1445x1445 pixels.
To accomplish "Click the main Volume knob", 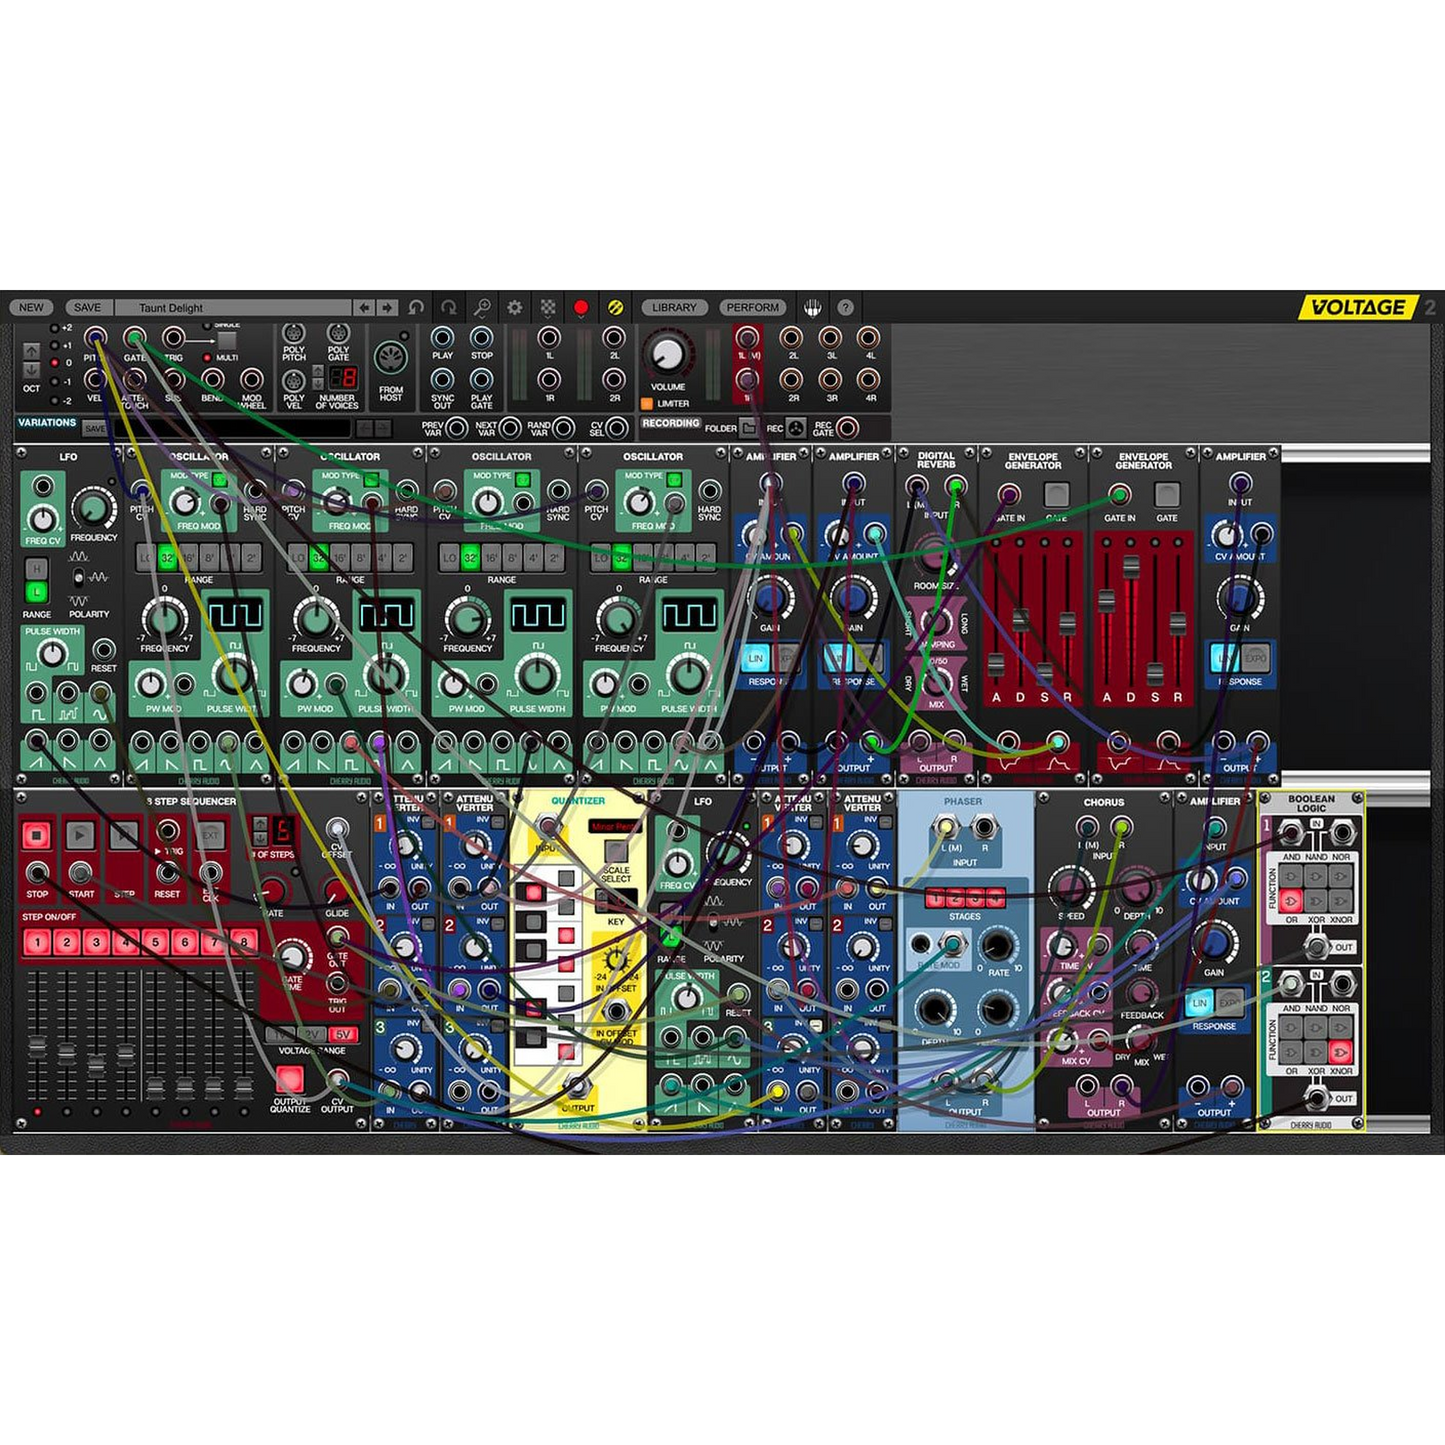I will point(667,354).
